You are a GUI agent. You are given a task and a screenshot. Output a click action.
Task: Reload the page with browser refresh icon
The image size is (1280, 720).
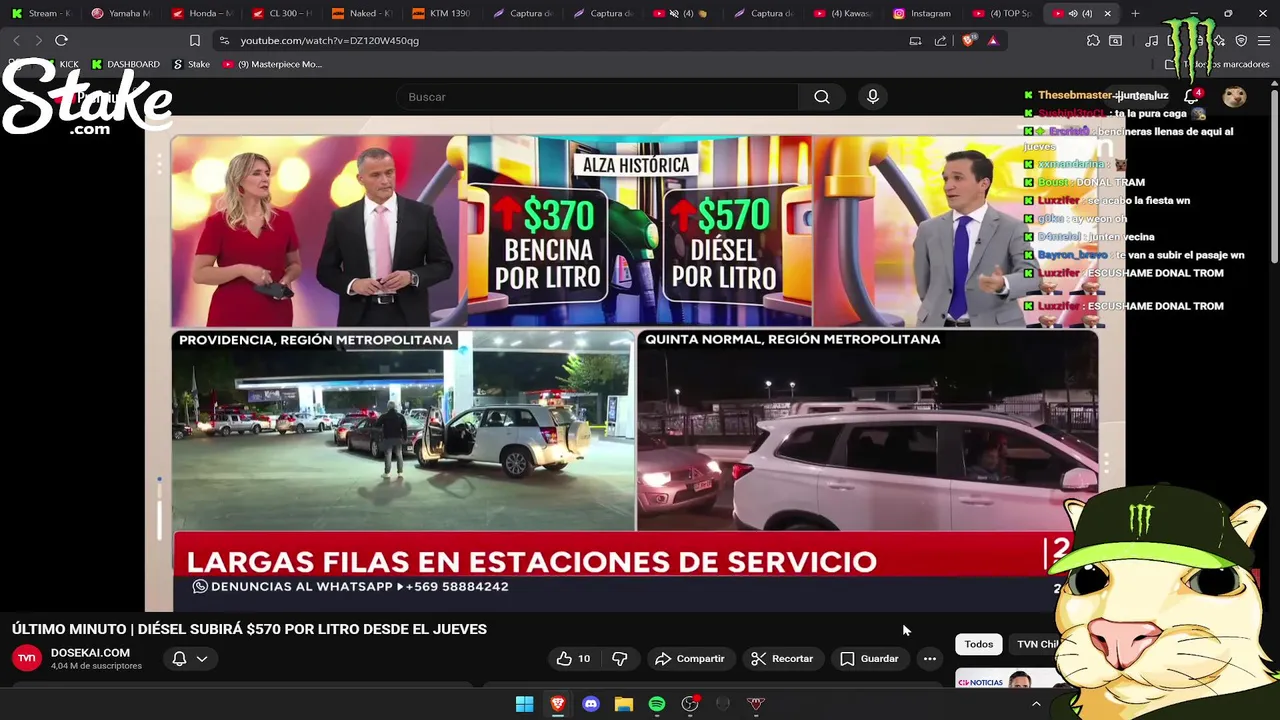click(x=61, y=41)
